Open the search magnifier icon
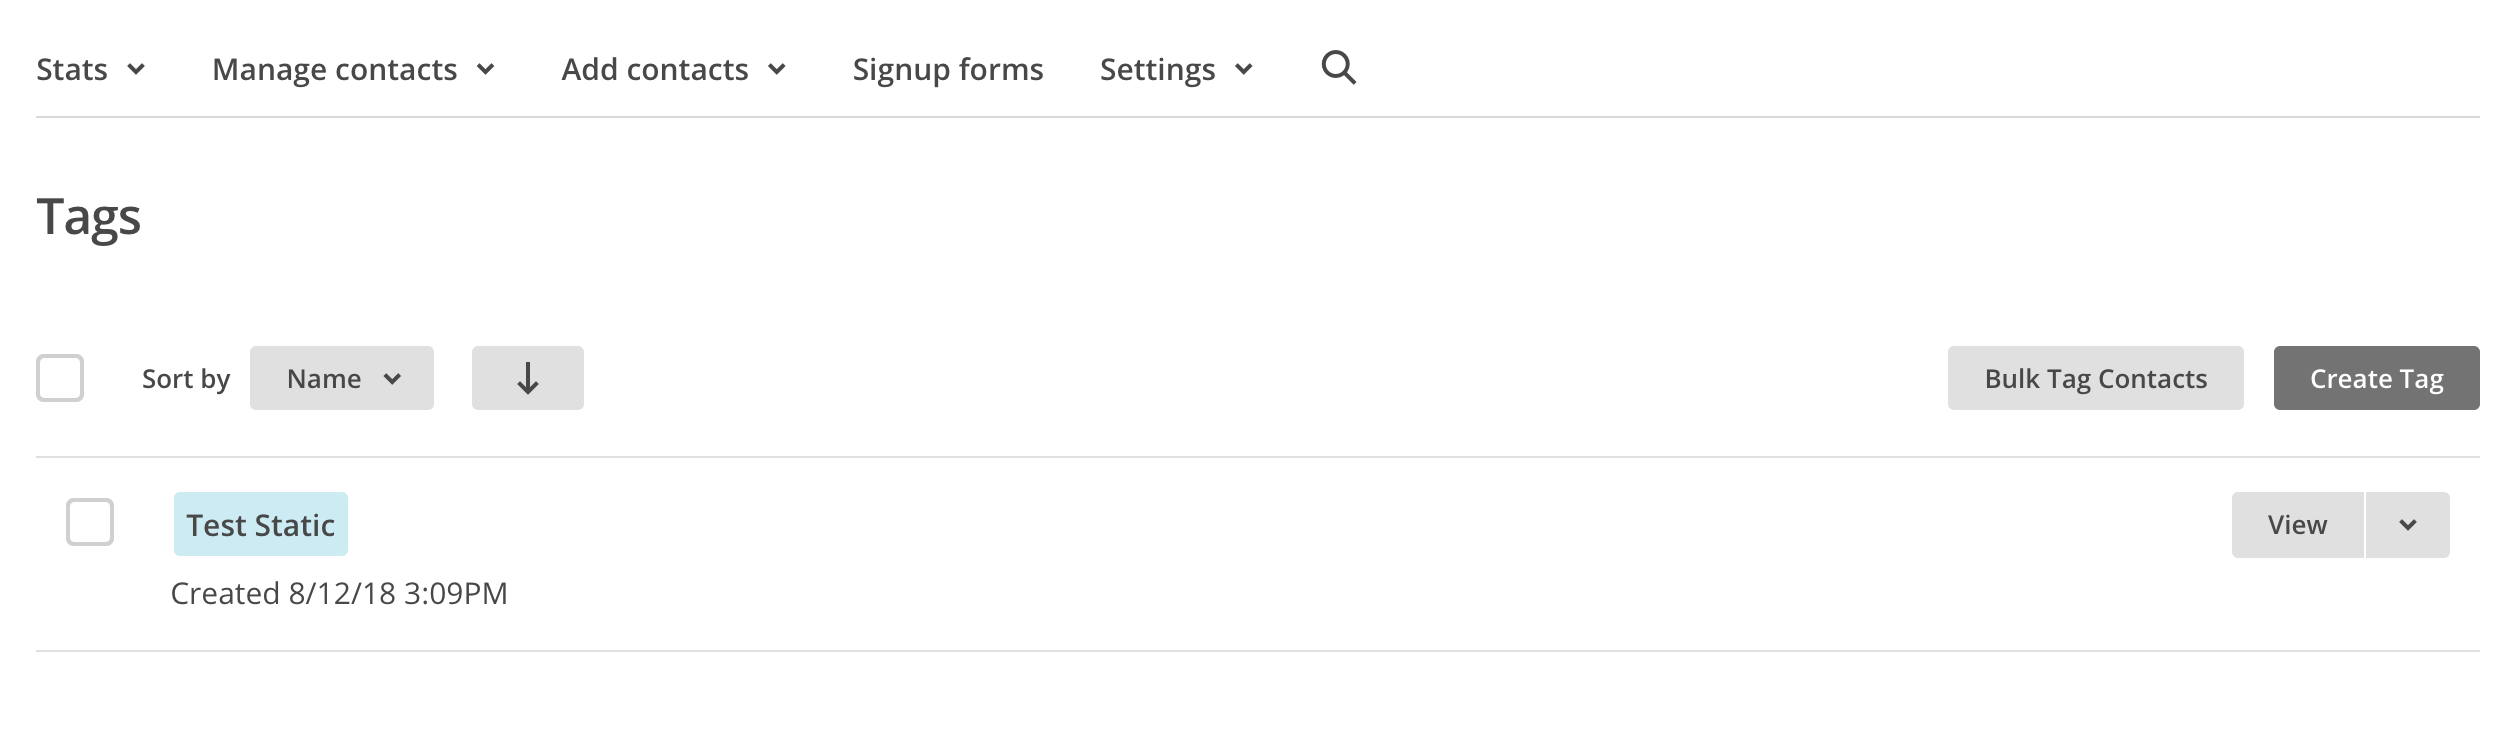This screenshot has width=2516, height=756. [x=1338, y=68]
